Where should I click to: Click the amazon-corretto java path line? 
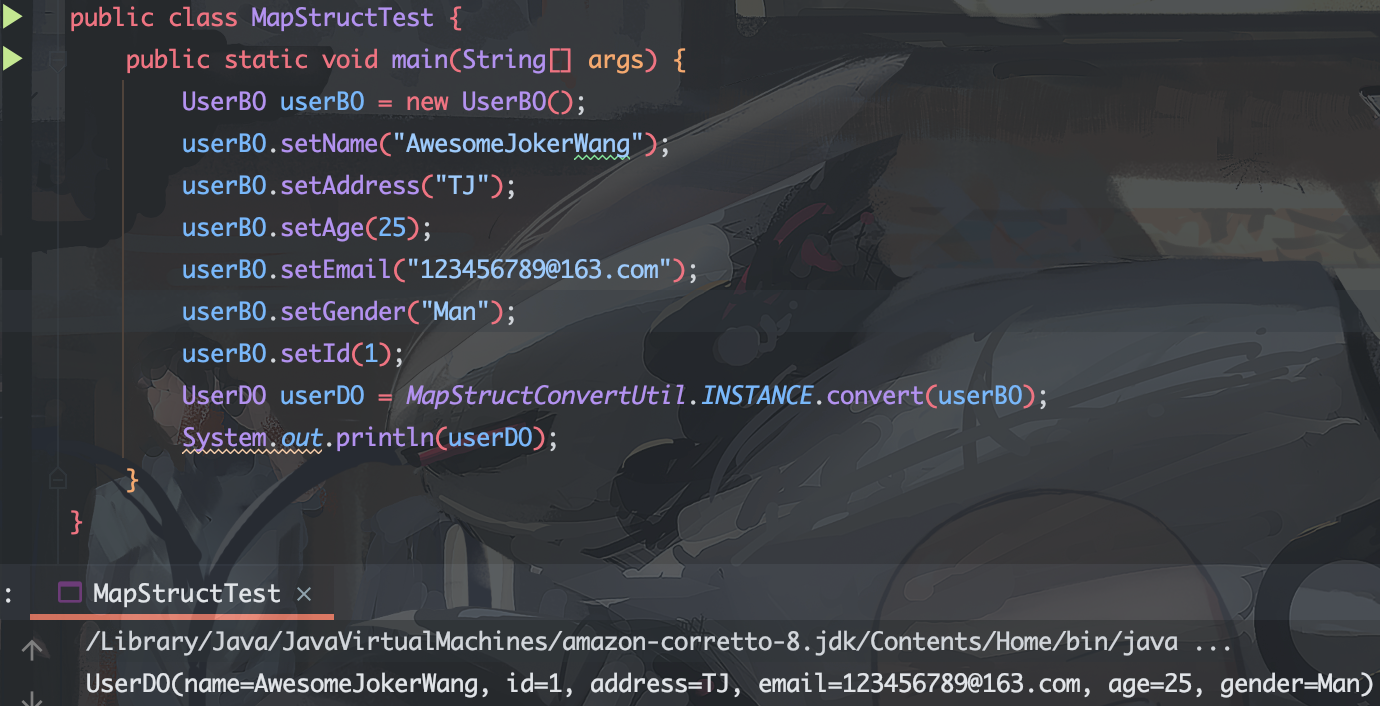659,642
